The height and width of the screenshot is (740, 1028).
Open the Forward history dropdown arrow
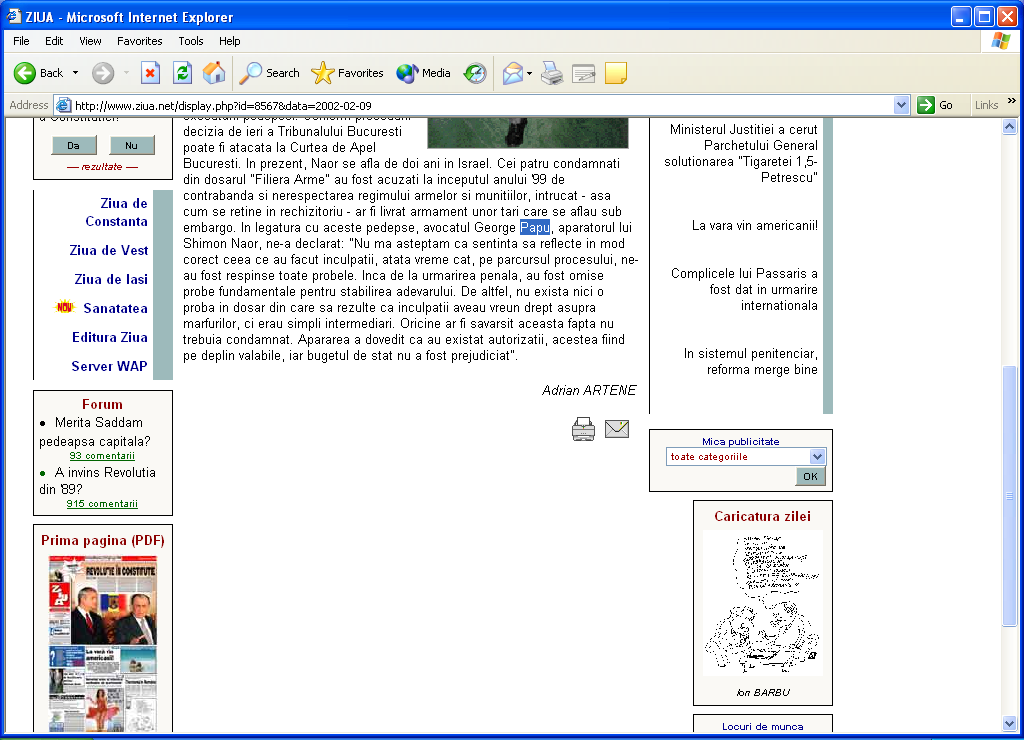(x=126, y=73)
